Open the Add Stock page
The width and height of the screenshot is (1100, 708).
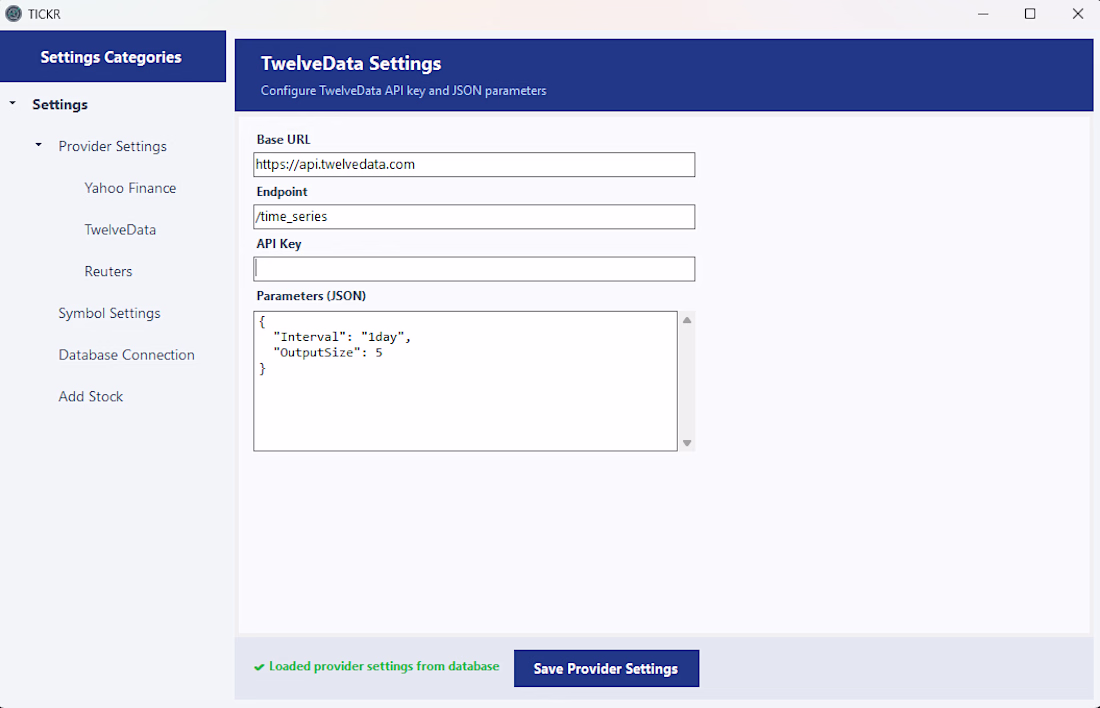[x=90, y=396]
